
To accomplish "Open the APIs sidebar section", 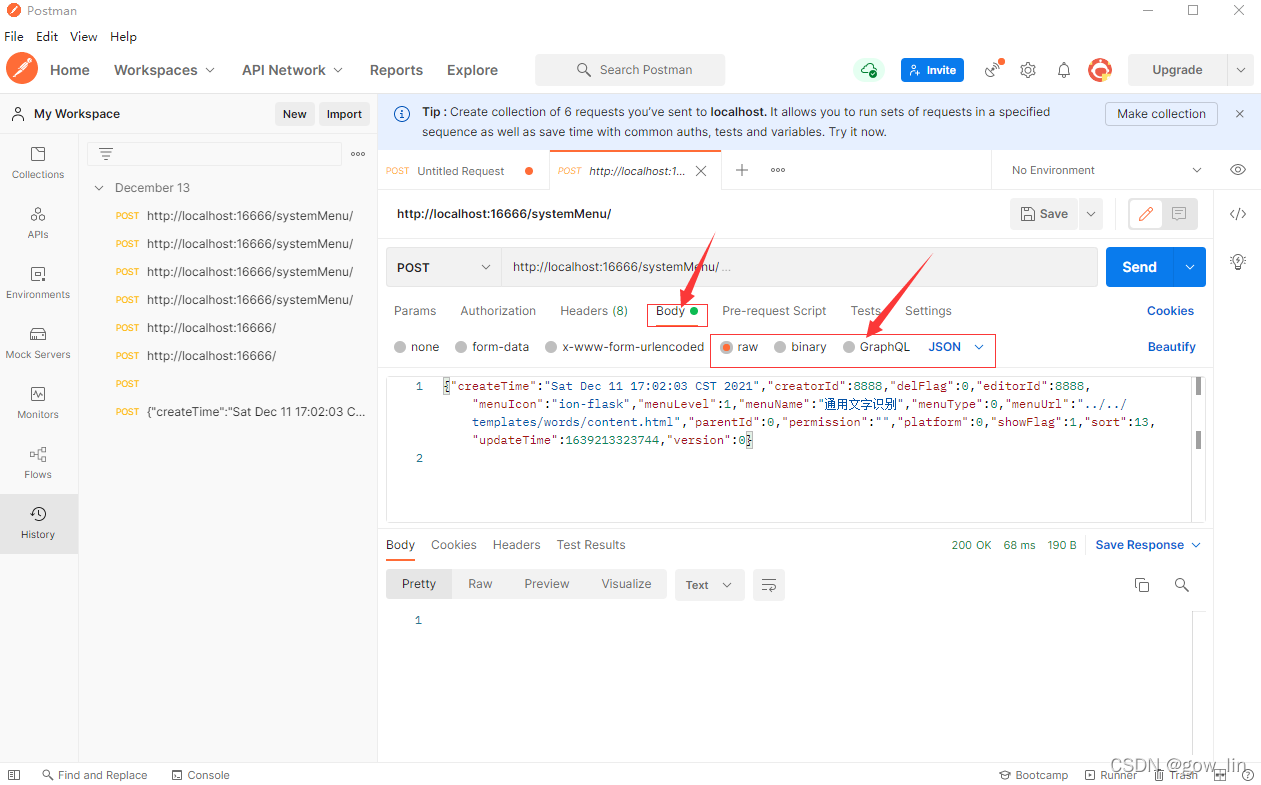I will (38, 223).
